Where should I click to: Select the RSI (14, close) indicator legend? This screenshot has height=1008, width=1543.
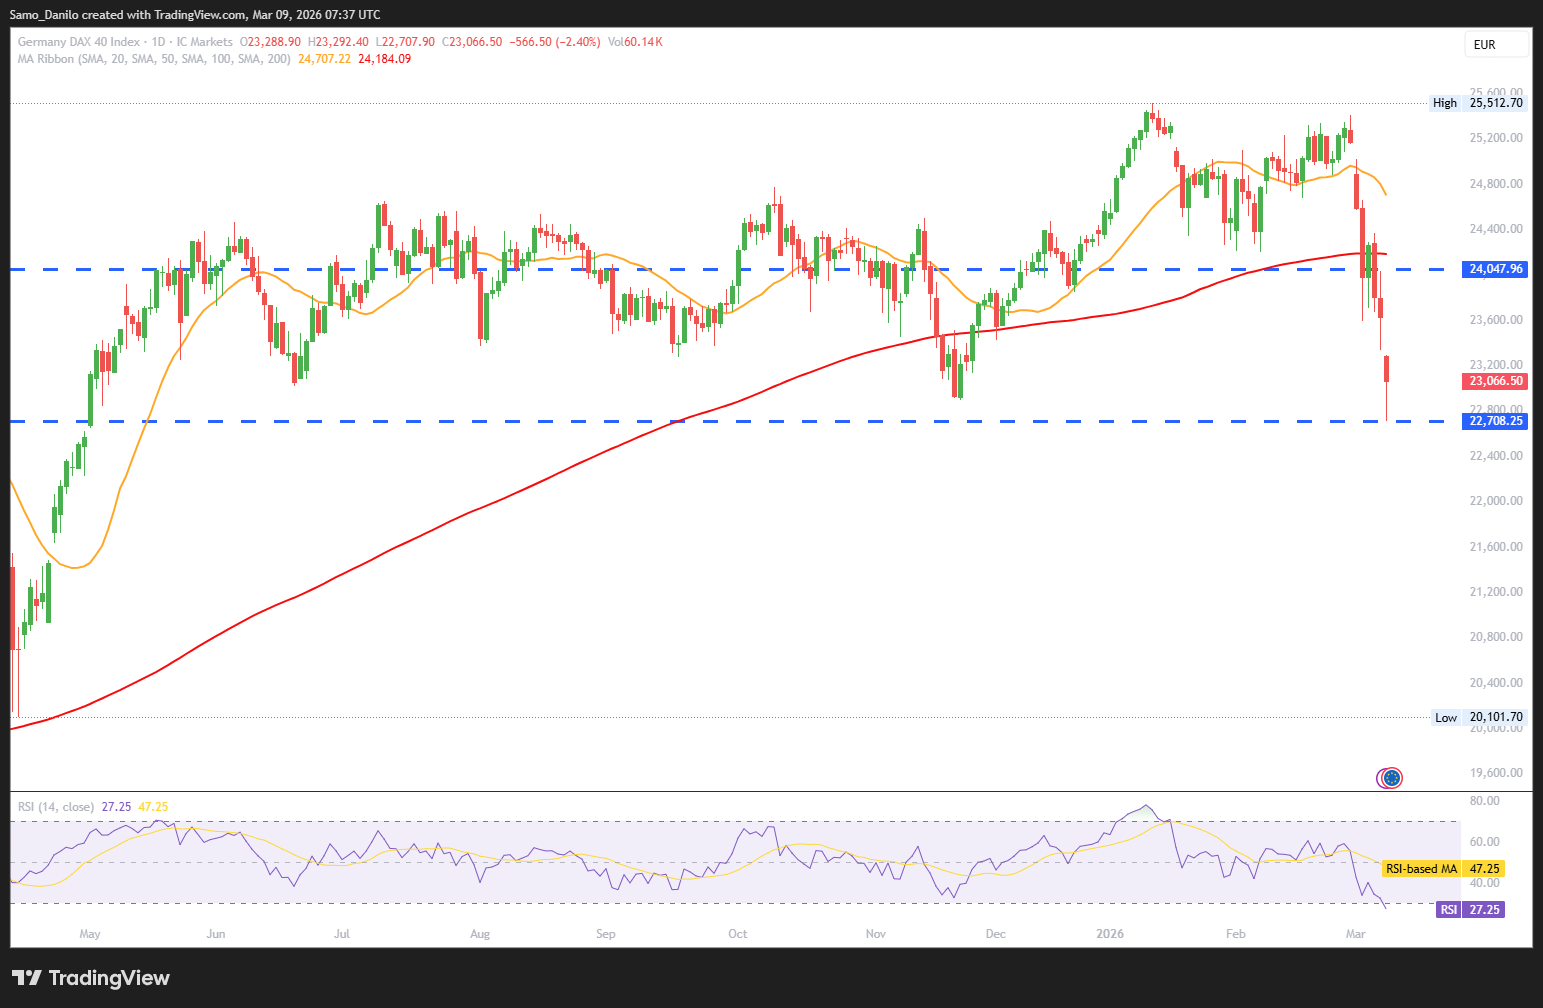pos(56,807)
